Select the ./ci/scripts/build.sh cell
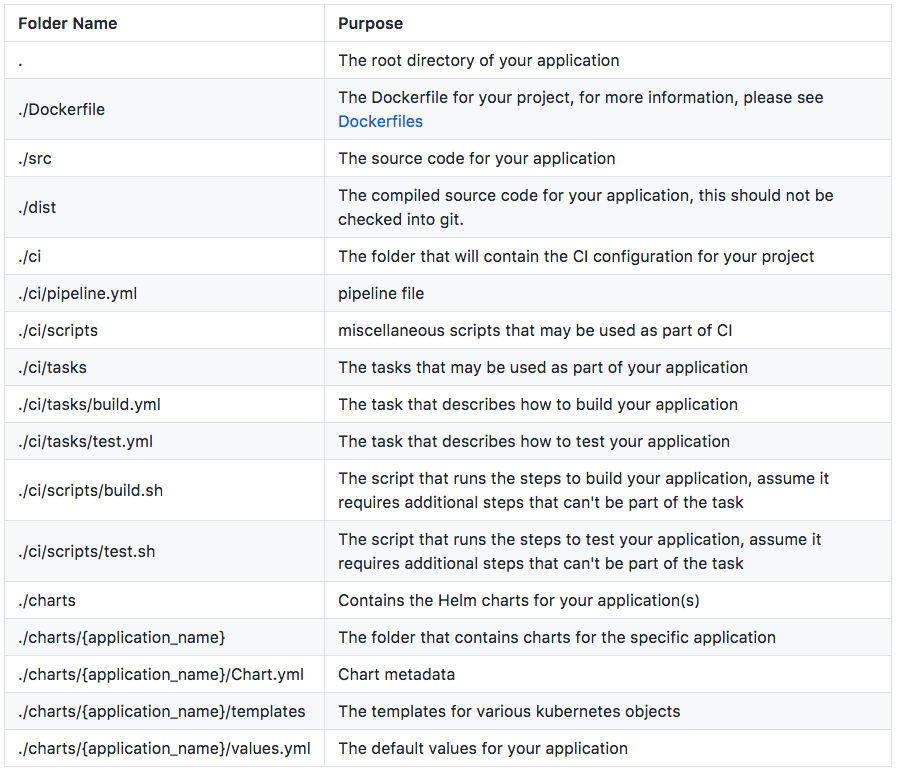This screenshot has height=777, width=898. click(x=164, y=490)
